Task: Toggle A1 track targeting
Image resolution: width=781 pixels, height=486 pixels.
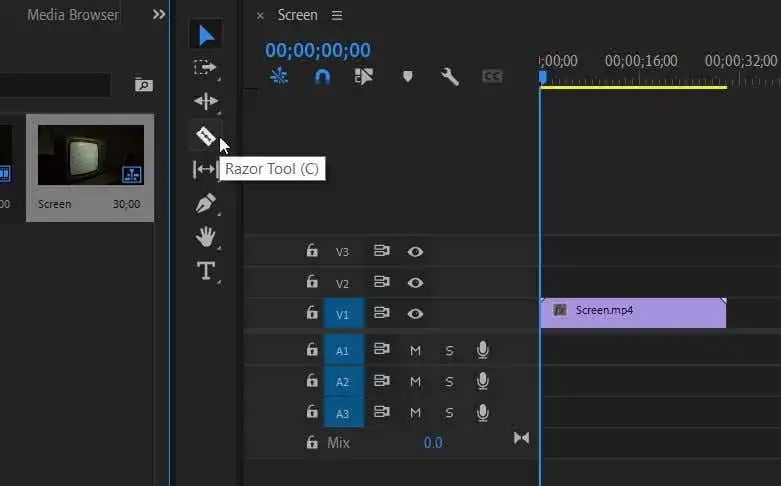Action: pyautogui.click(x=344, y=350)
